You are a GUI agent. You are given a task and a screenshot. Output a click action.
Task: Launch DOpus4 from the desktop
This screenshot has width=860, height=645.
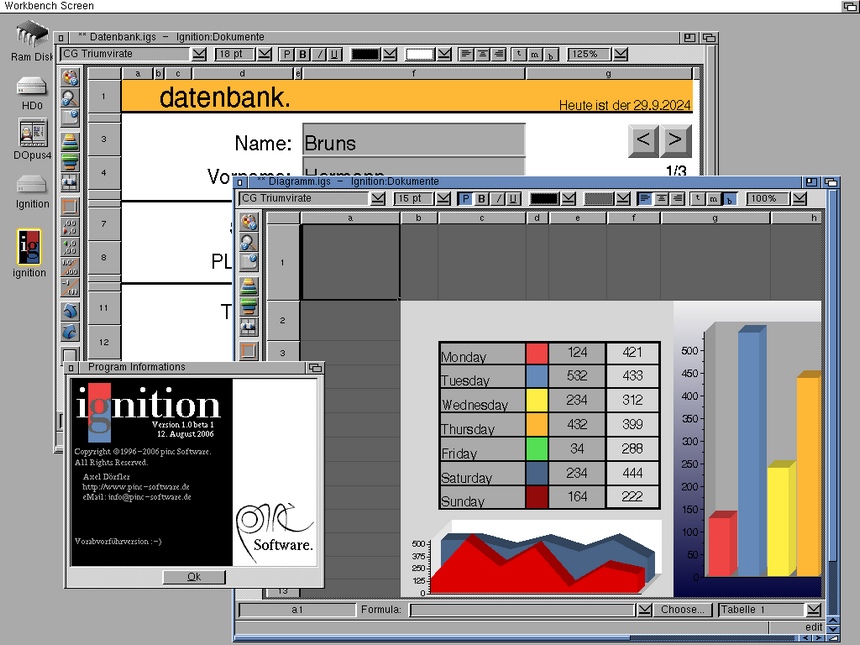pyautogui.click(x=32, y=140)
